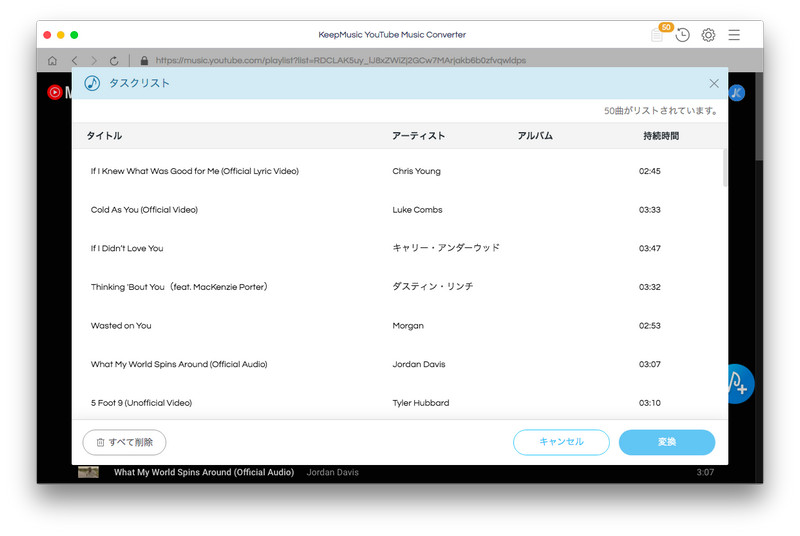Select the 'If I Didn't Love You' title

tap(127, 248)
